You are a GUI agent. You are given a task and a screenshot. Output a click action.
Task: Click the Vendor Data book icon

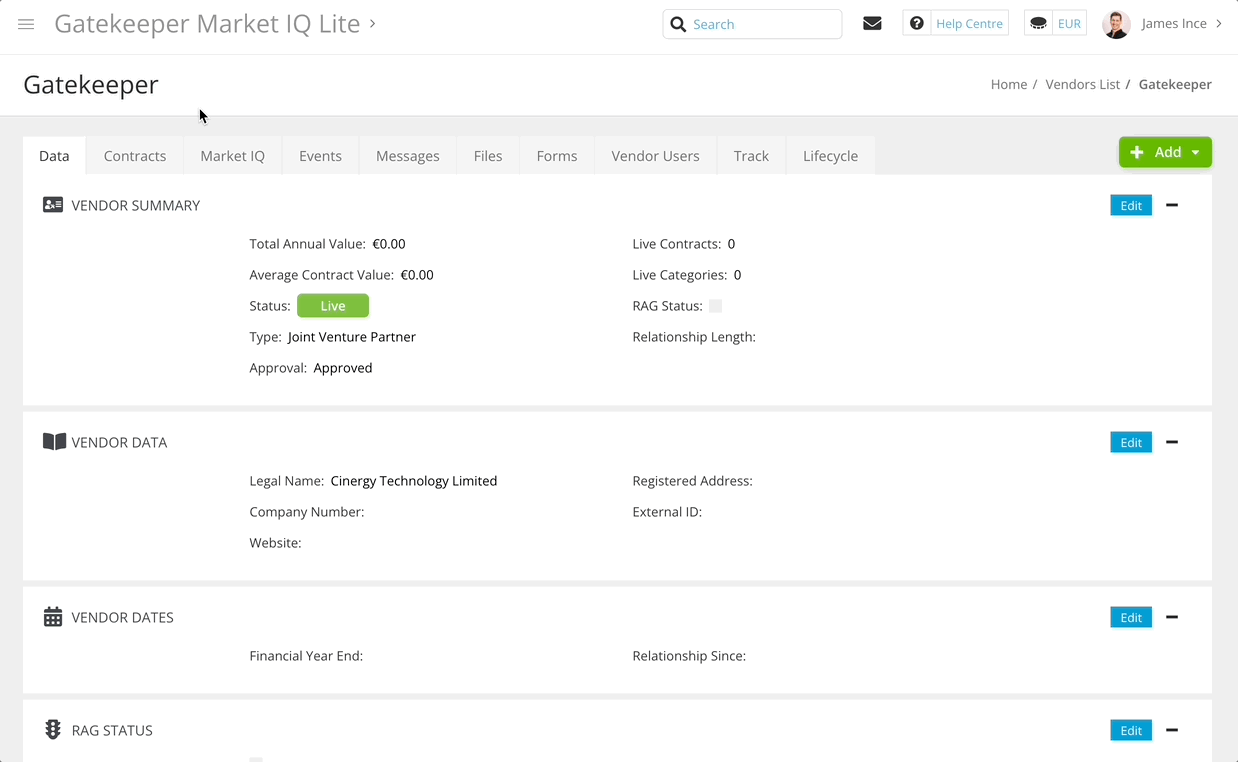click(54, 442)
